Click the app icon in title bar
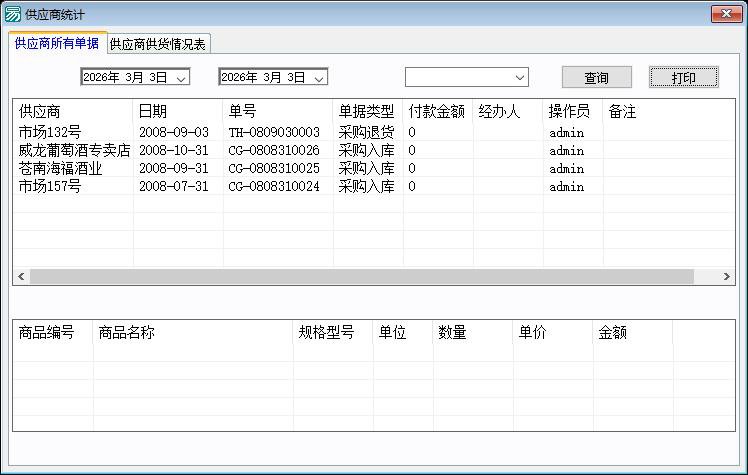The width and height of the screenshot is (748, 475). 13,13
